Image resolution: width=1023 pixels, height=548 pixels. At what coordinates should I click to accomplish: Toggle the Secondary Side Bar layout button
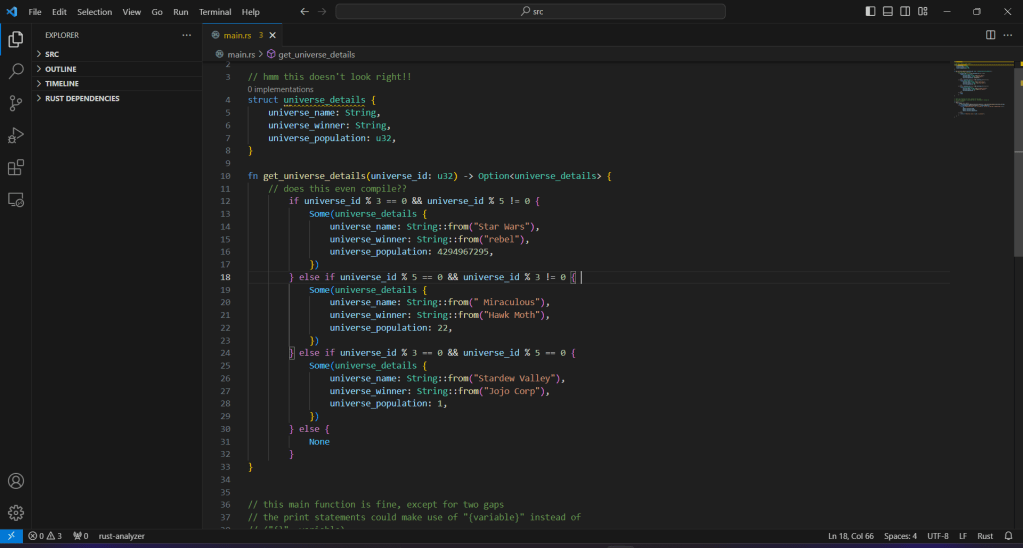[x=905, y=12]
